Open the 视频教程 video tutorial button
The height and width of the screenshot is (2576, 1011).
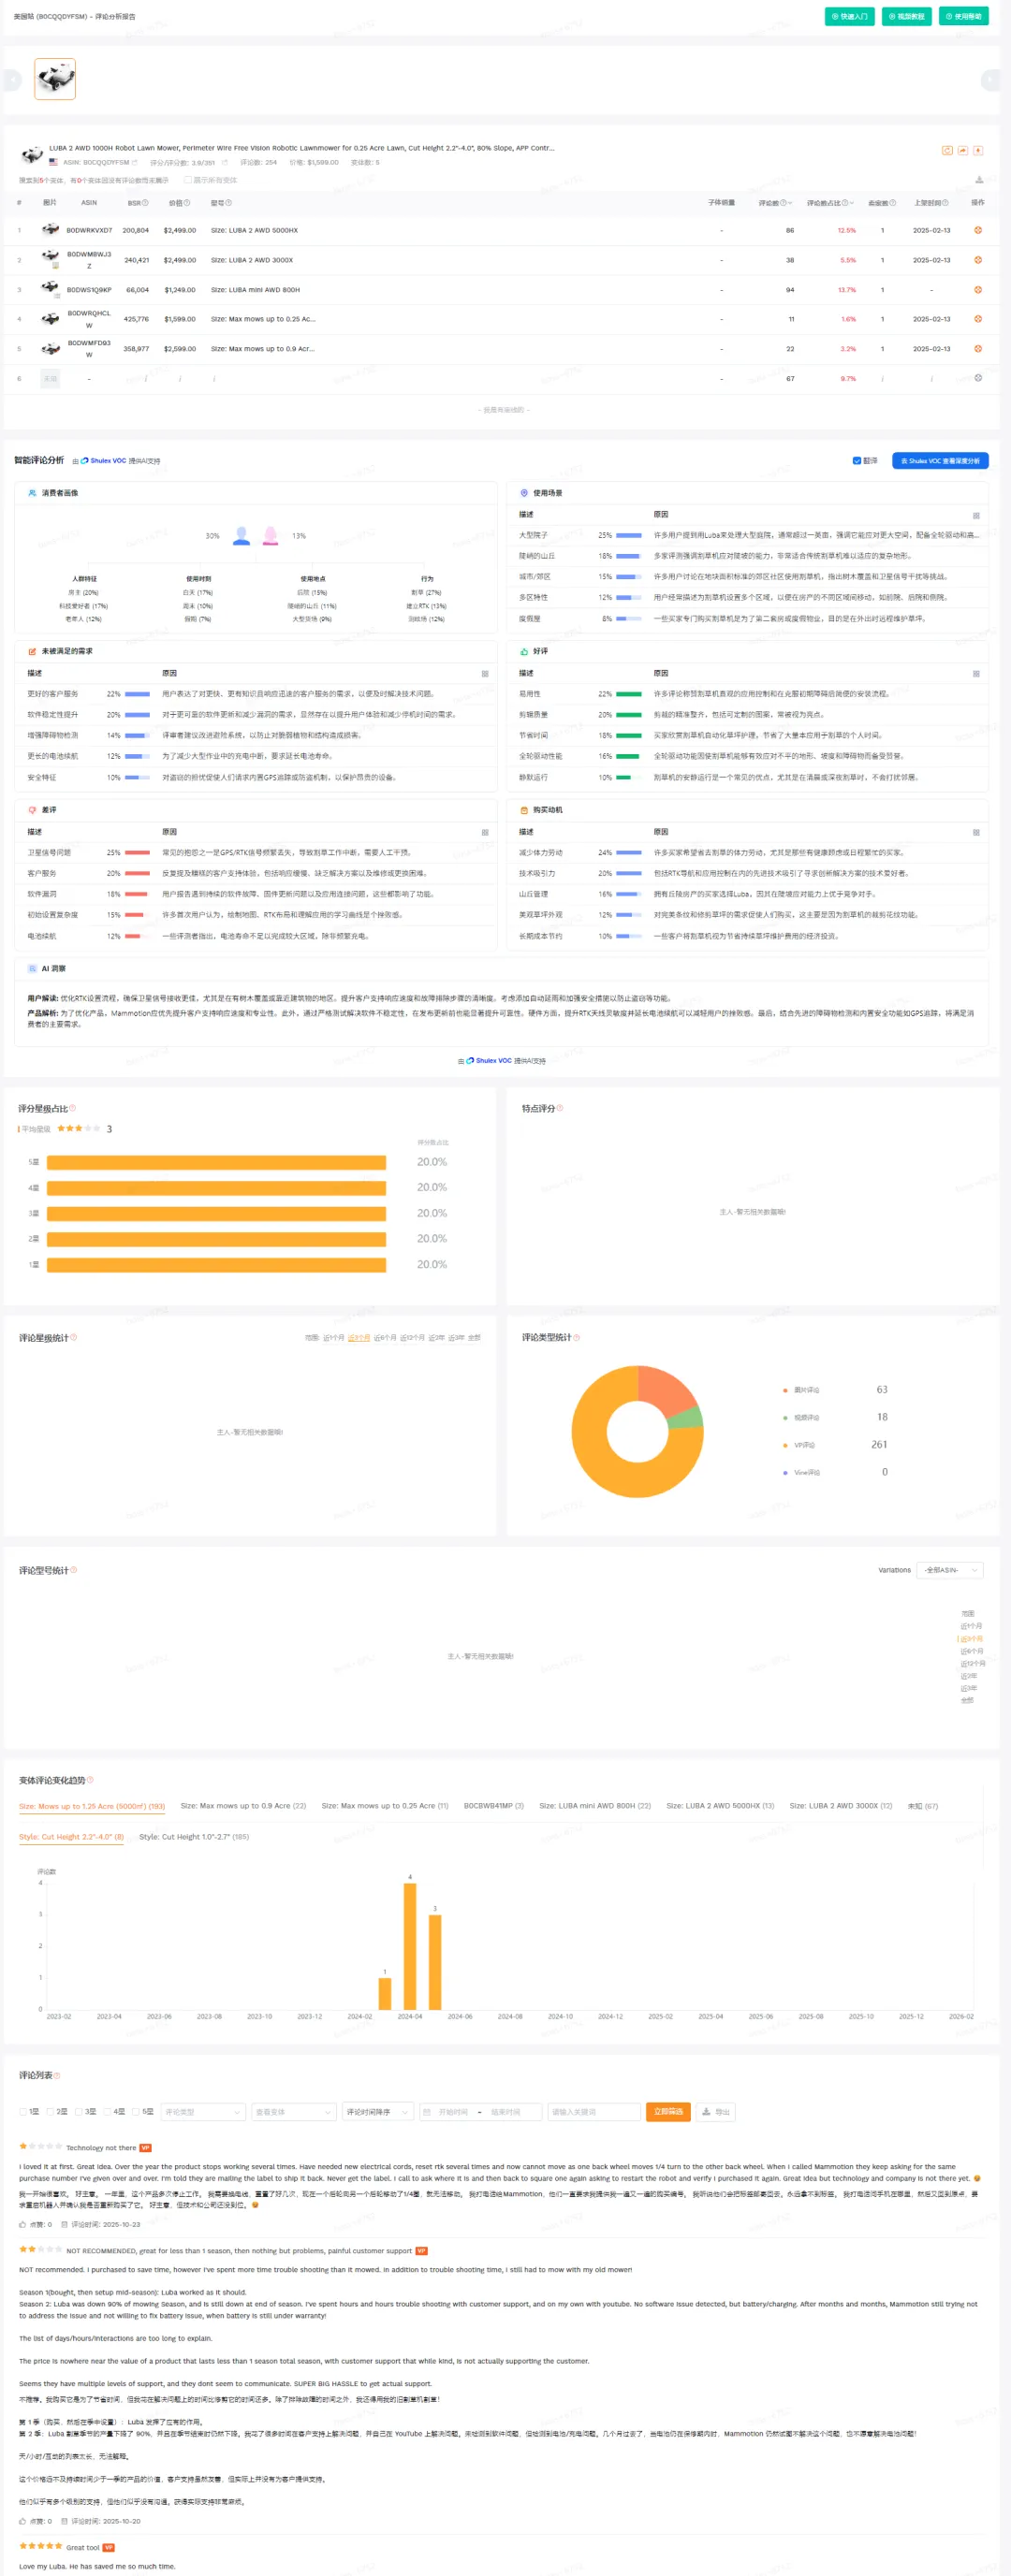pos(906,16)
